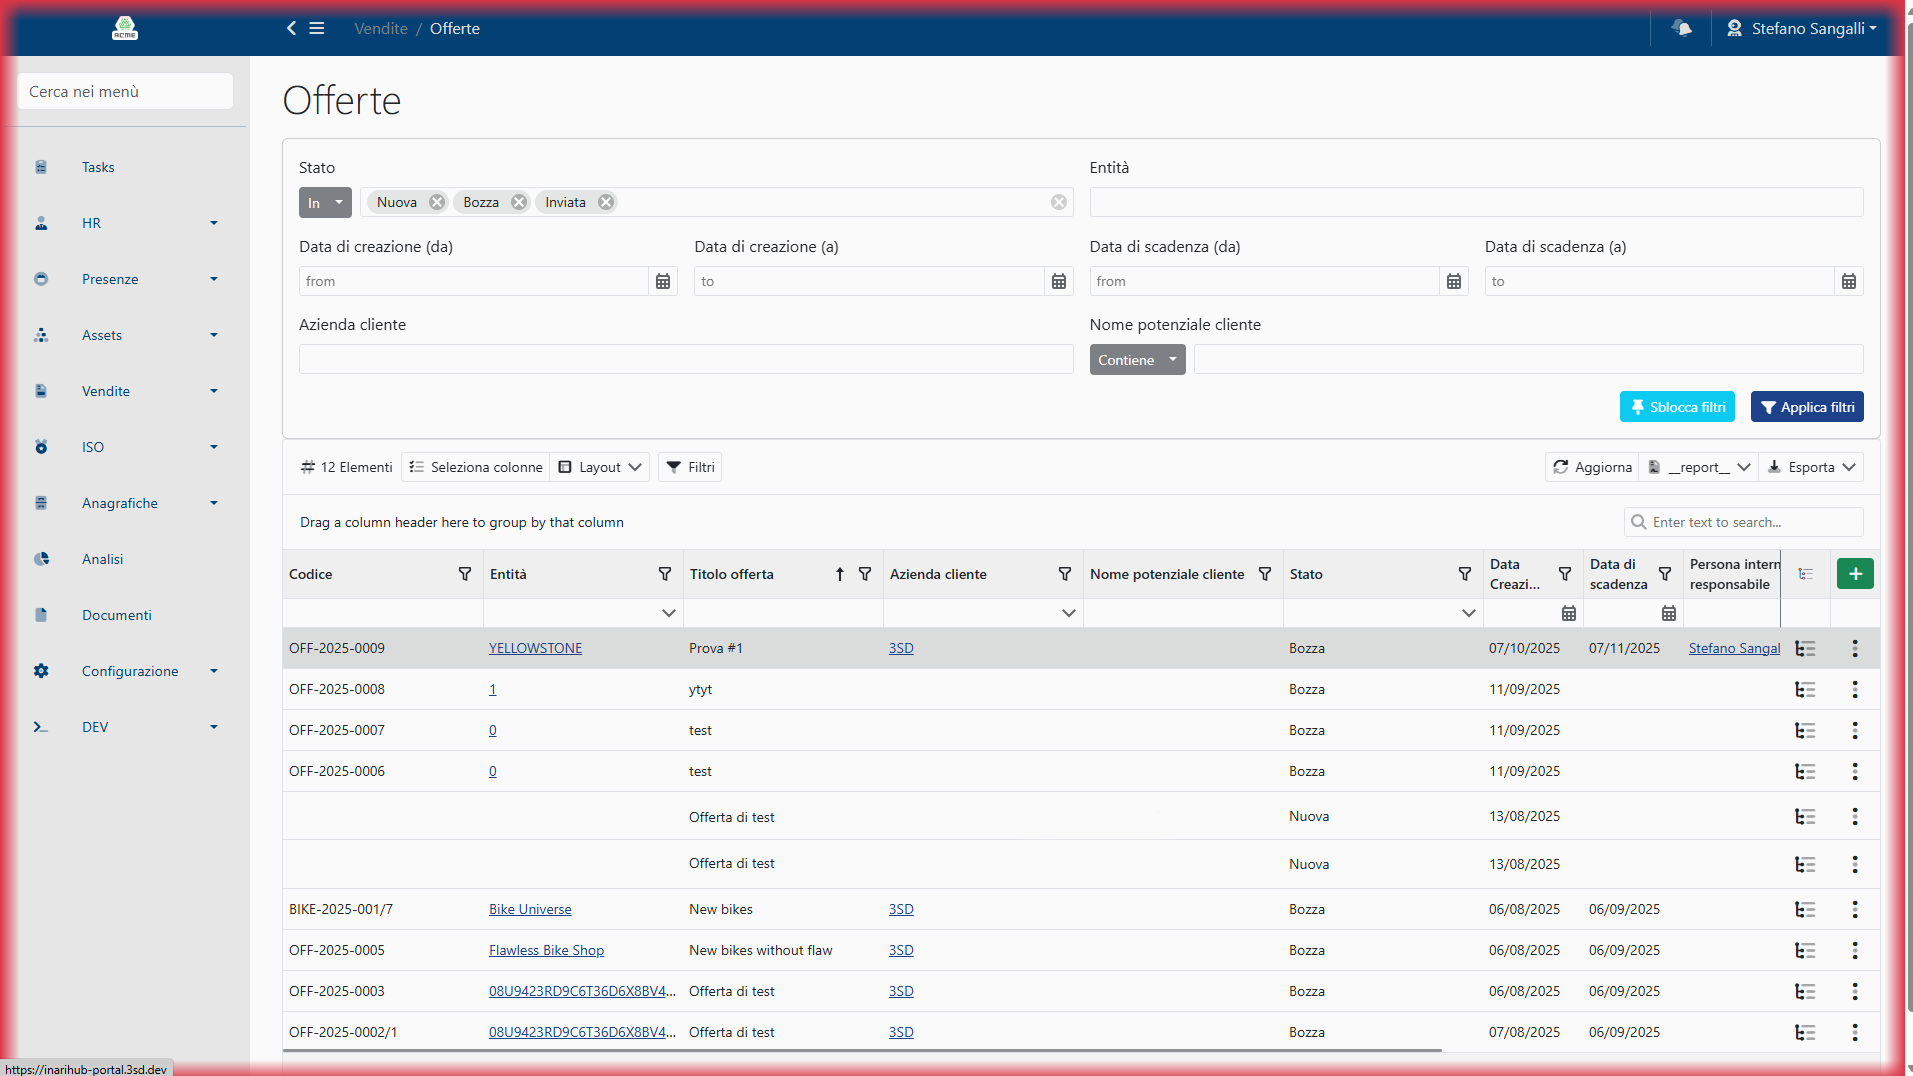The height and width of the screenshot is (1076, 1913).
Task: Click detail tree icon for BIKE-2025-001/7 row
Action: tap(1805, 910)
